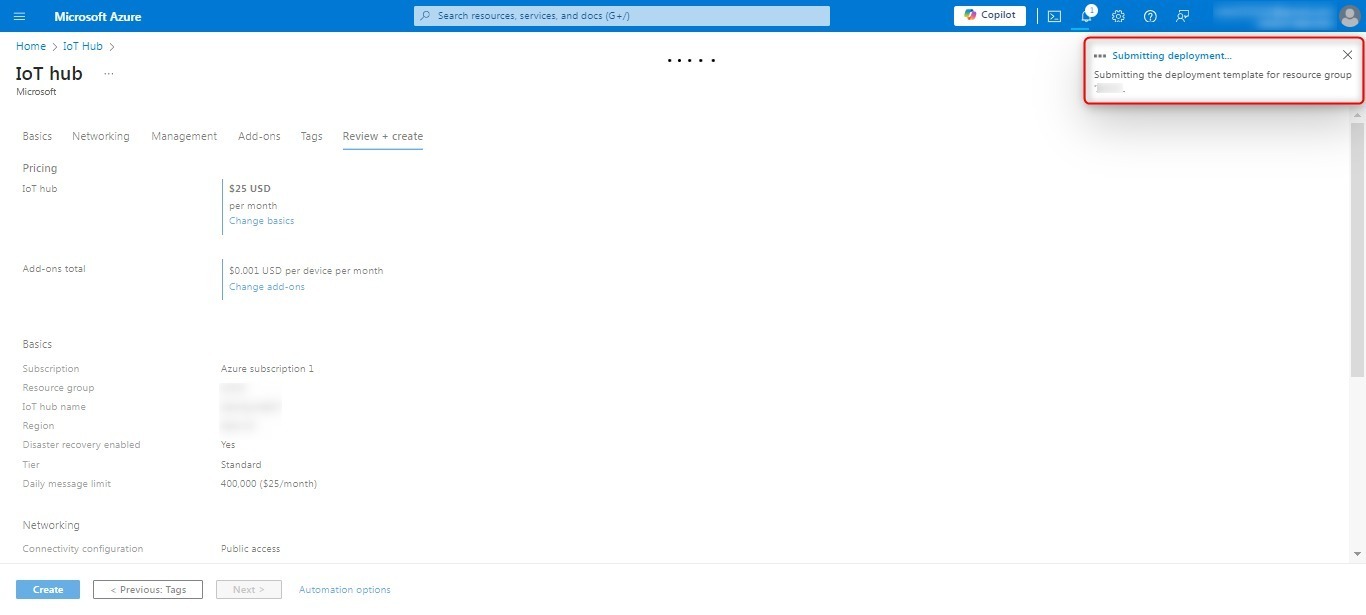The image size is (1366, 615).
Task: Open Cloud Shell from the top bar
Action: click(x=1054, y=16)
